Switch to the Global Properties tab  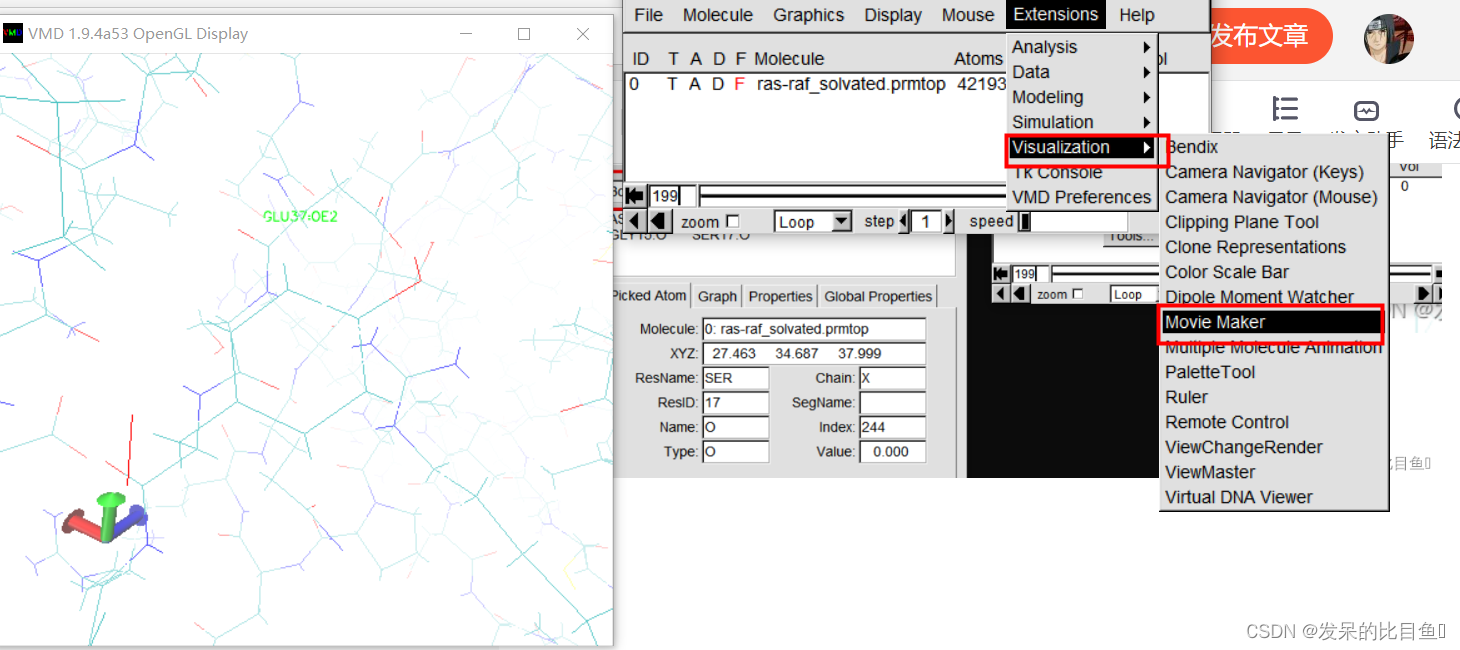(x=878, y=296)
